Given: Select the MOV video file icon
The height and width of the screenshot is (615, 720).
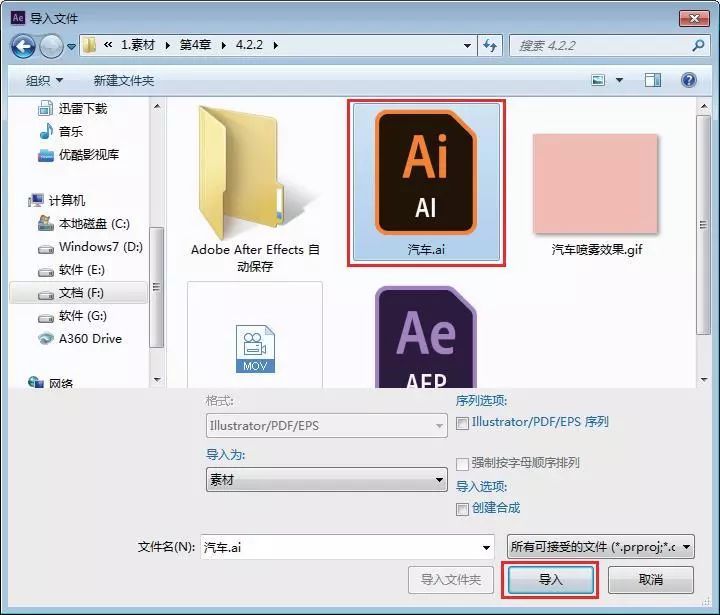Looking at the screenshot, I should [x=255, y=349].
